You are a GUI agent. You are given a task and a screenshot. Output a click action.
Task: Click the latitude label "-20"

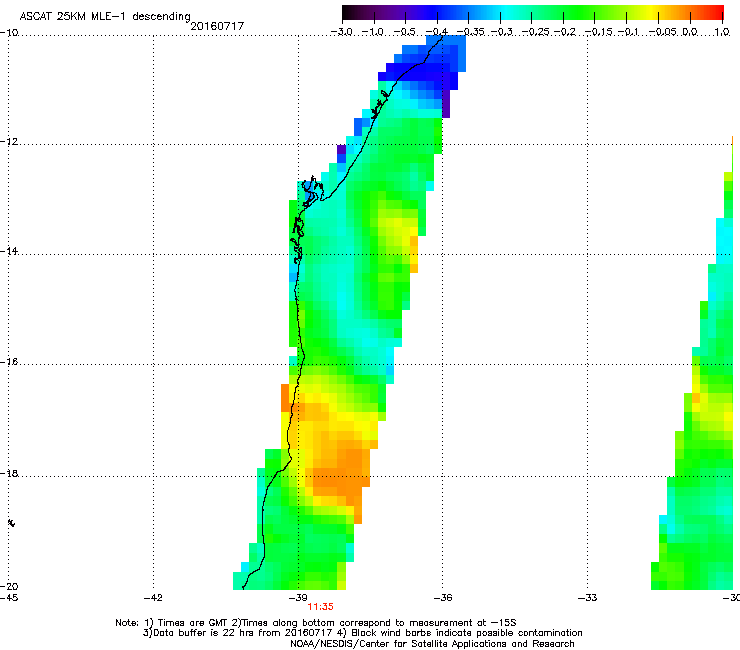point(9,586)
